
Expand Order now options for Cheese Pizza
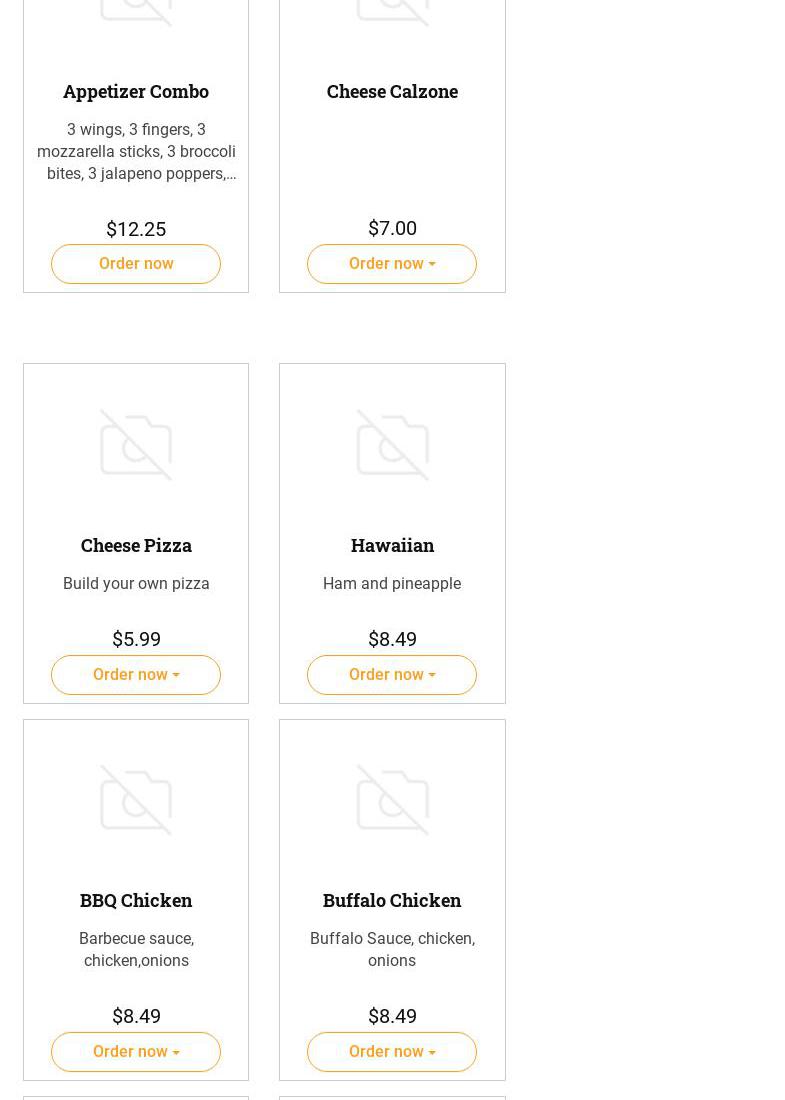[x=136, y=675]
